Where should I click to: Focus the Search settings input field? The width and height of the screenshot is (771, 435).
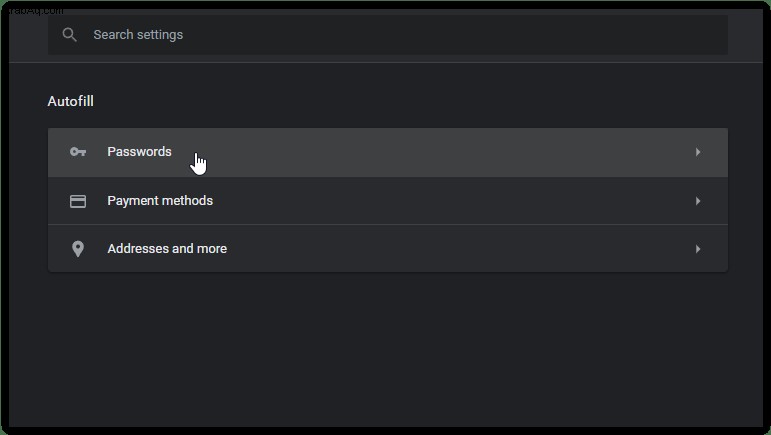[388, 35]
